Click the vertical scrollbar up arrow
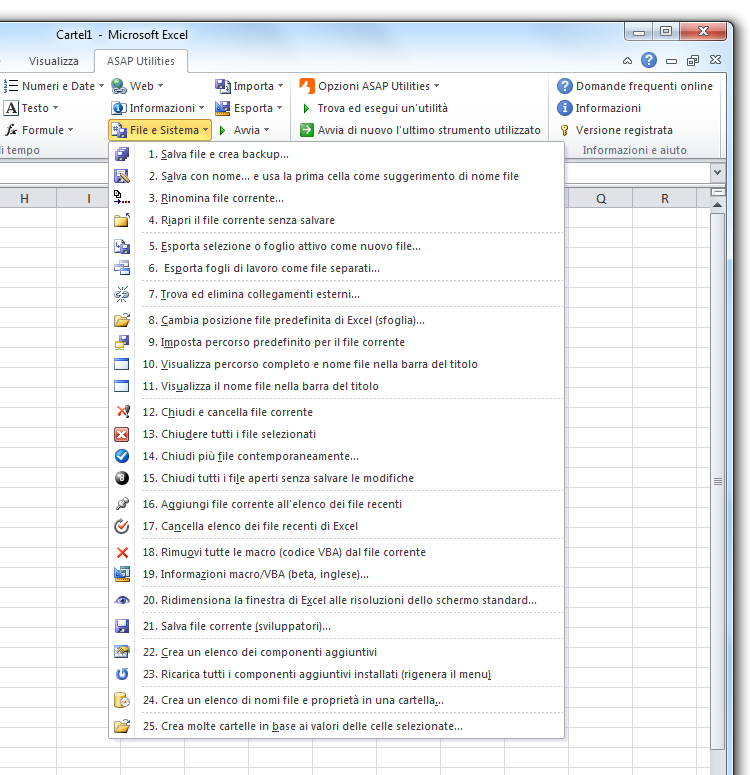This screenshot has height=775, width=750. coord(717,205)
